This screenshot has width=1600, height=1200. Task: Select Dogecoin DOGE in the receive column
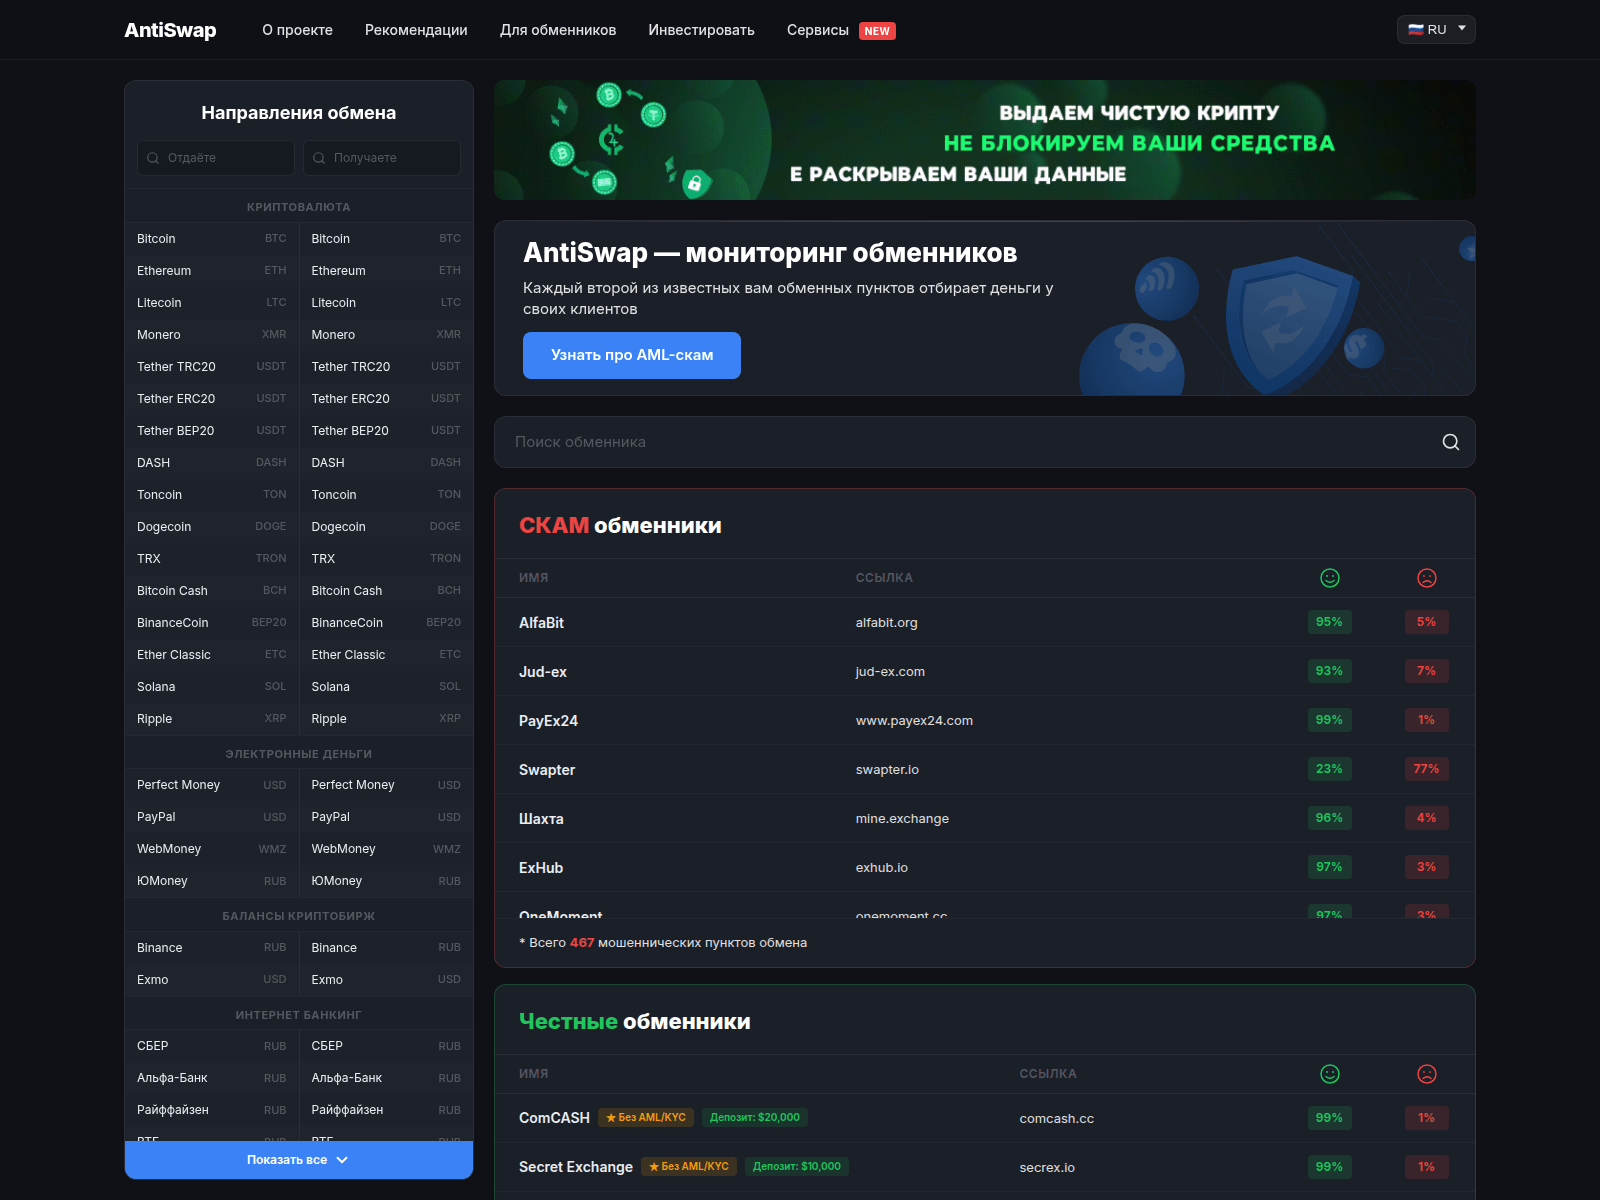tap(386, 527)
